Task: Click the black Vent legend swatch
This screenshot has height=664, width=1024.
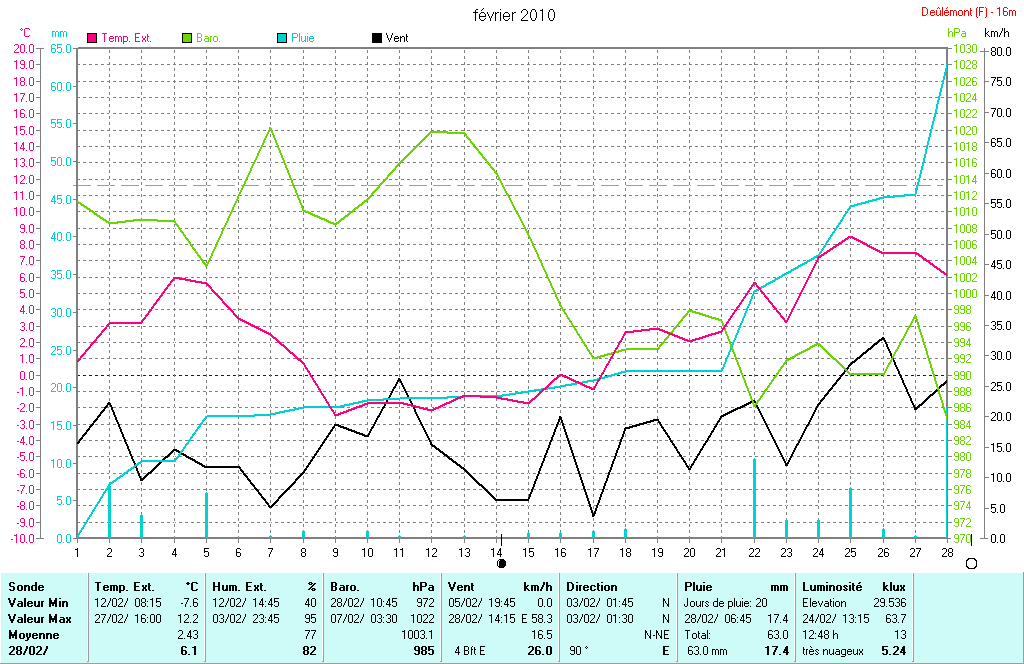Action: pyautogui.click(x=377, y=38)
